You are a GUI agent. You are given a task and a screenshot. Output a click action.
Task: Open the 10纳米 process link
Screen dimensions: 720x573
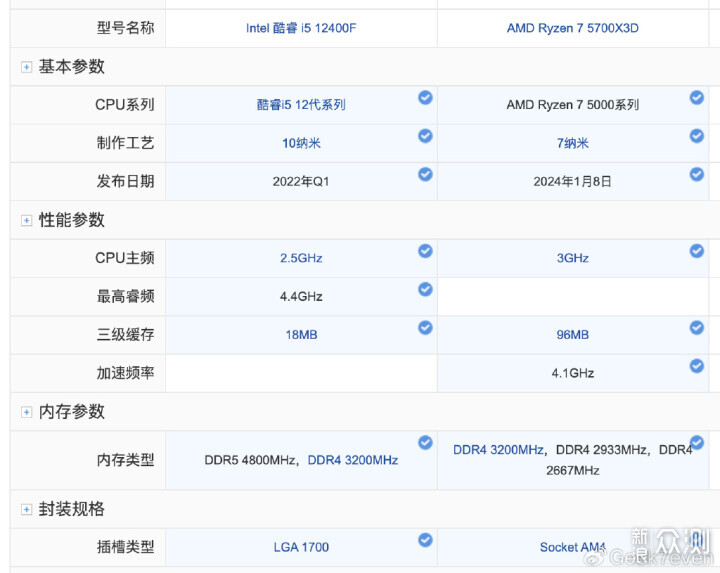[301, 143]
